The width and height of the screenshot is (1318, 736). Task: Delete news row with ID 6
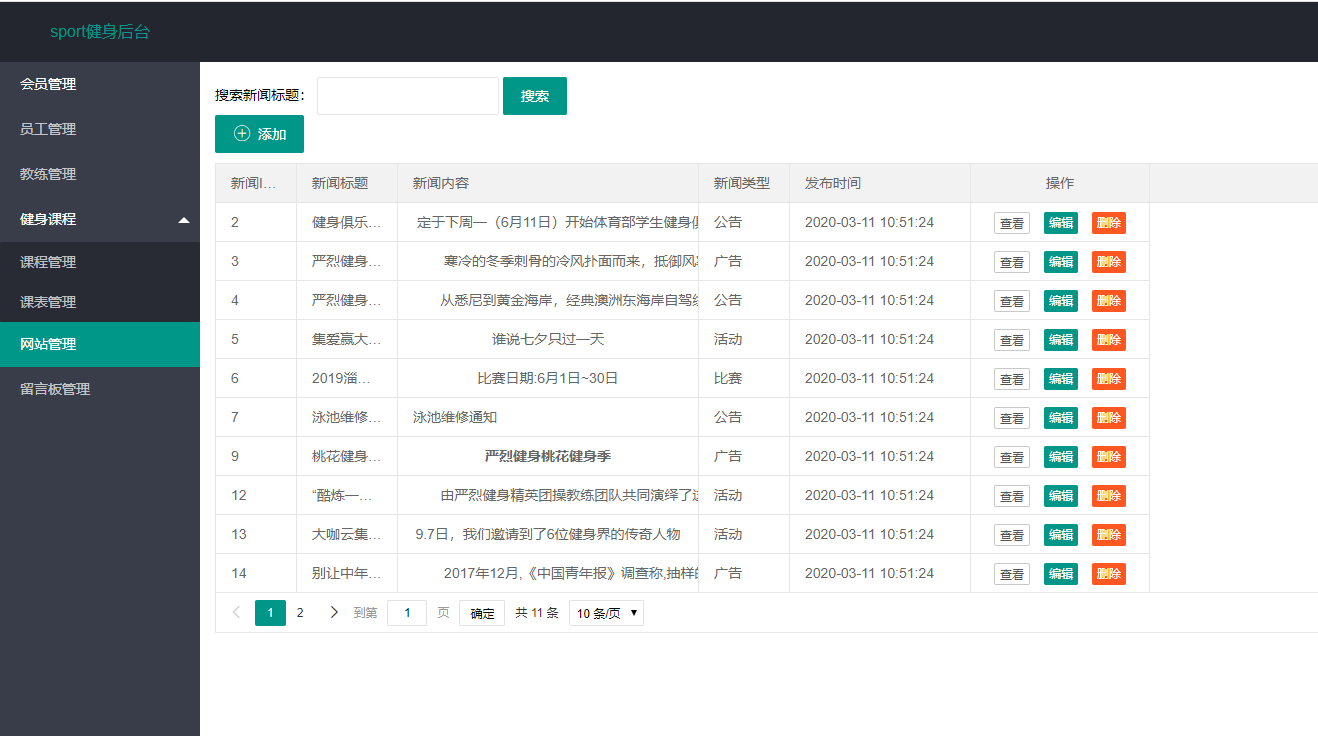(x=1109, y=379)
